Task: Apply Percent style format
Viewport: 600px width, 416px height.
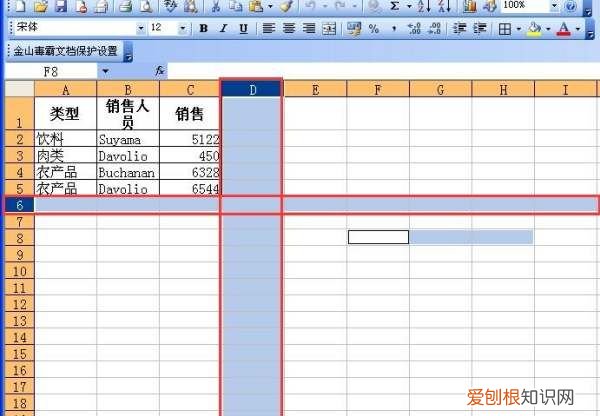Action: (373, 28)
